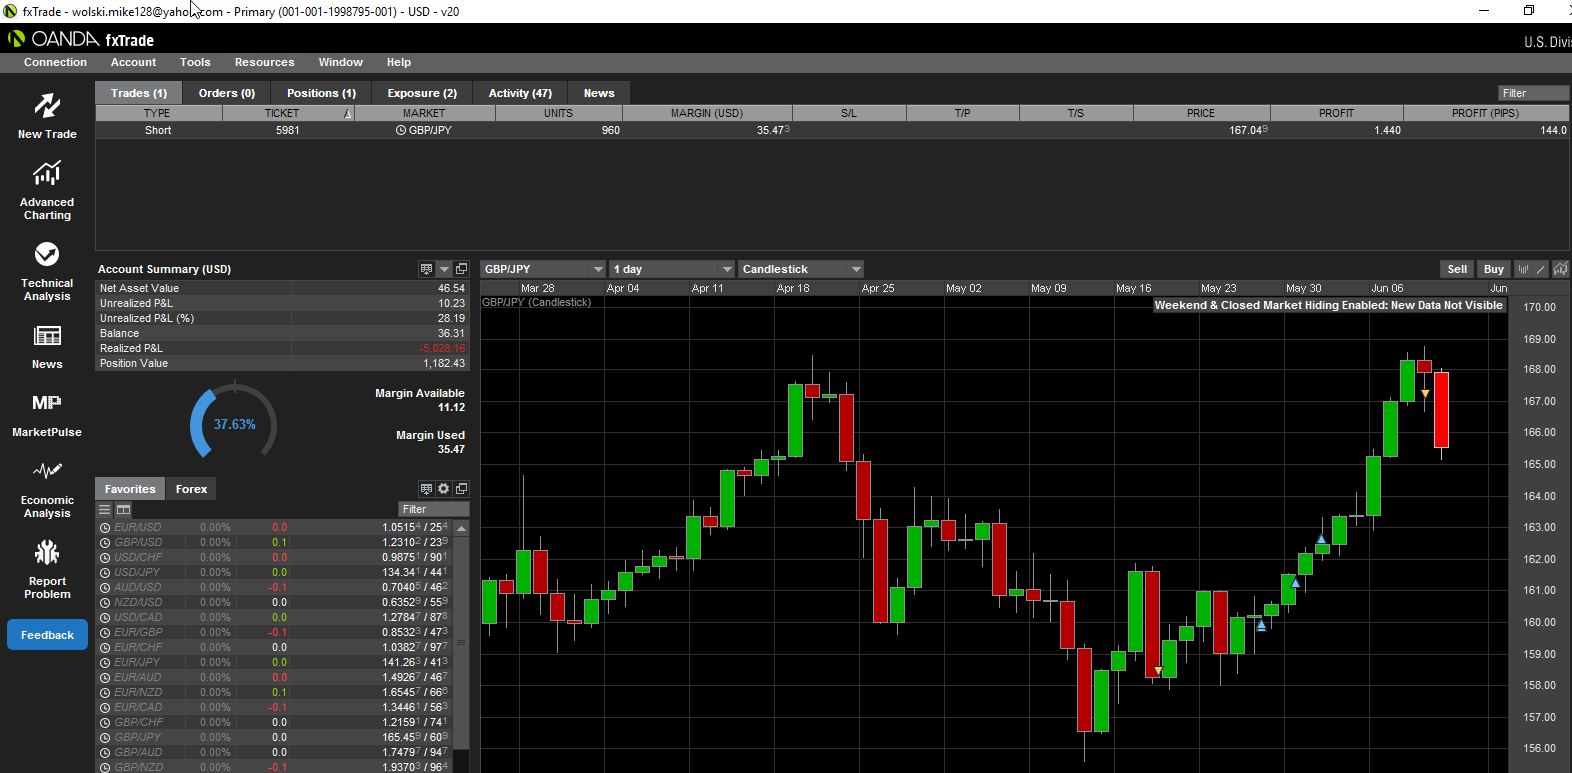Click the Net Asset Value row
This screenshot has width=1572, height=773.
282,288
